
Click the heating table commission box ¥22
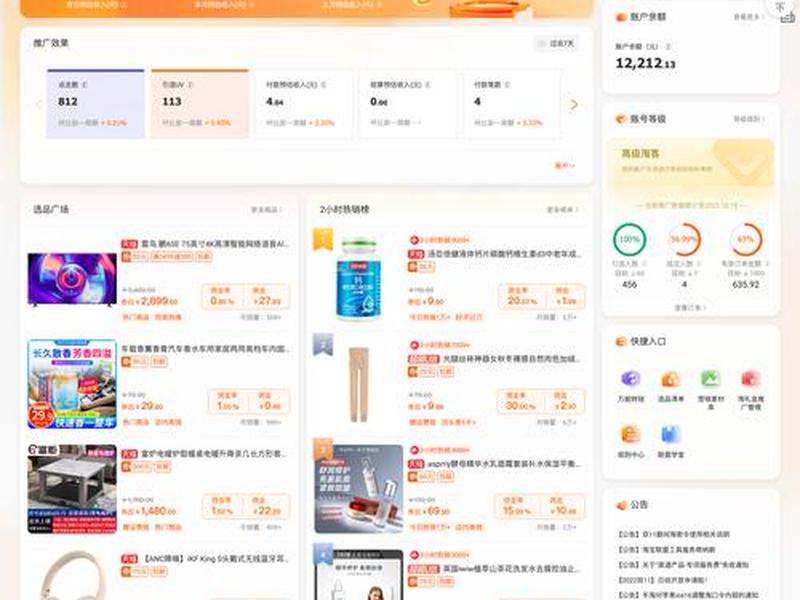(245, 506)
